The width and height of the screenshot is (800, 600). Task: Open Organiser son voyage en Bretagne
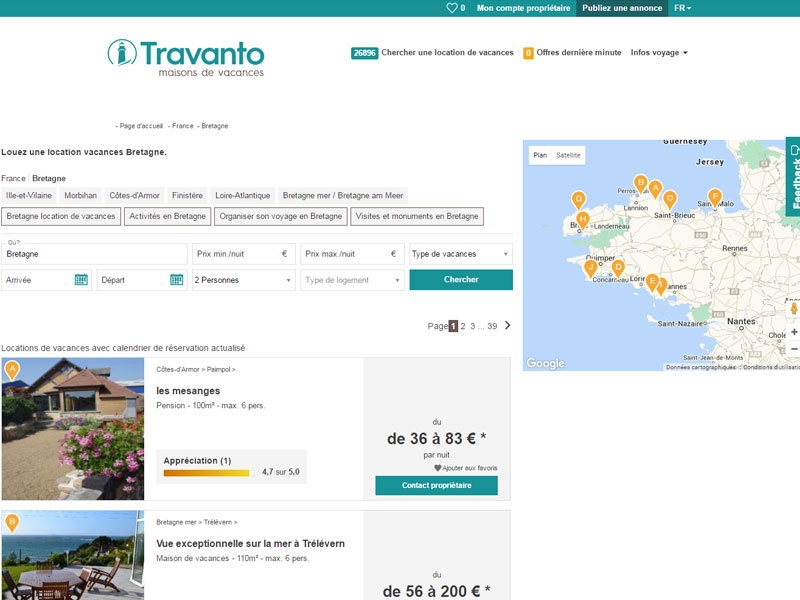point(281,216)
